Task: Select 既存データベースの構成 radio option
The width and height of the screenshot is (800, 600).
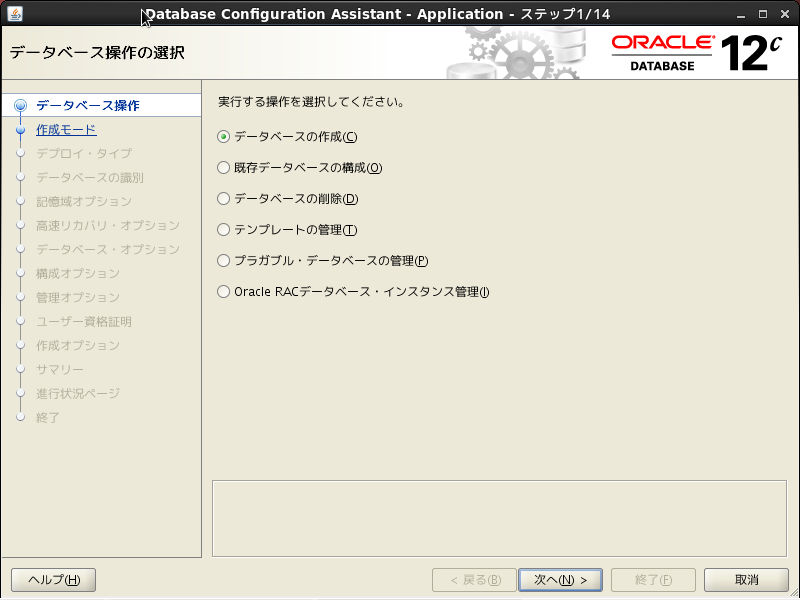Action: click(299, 167)
